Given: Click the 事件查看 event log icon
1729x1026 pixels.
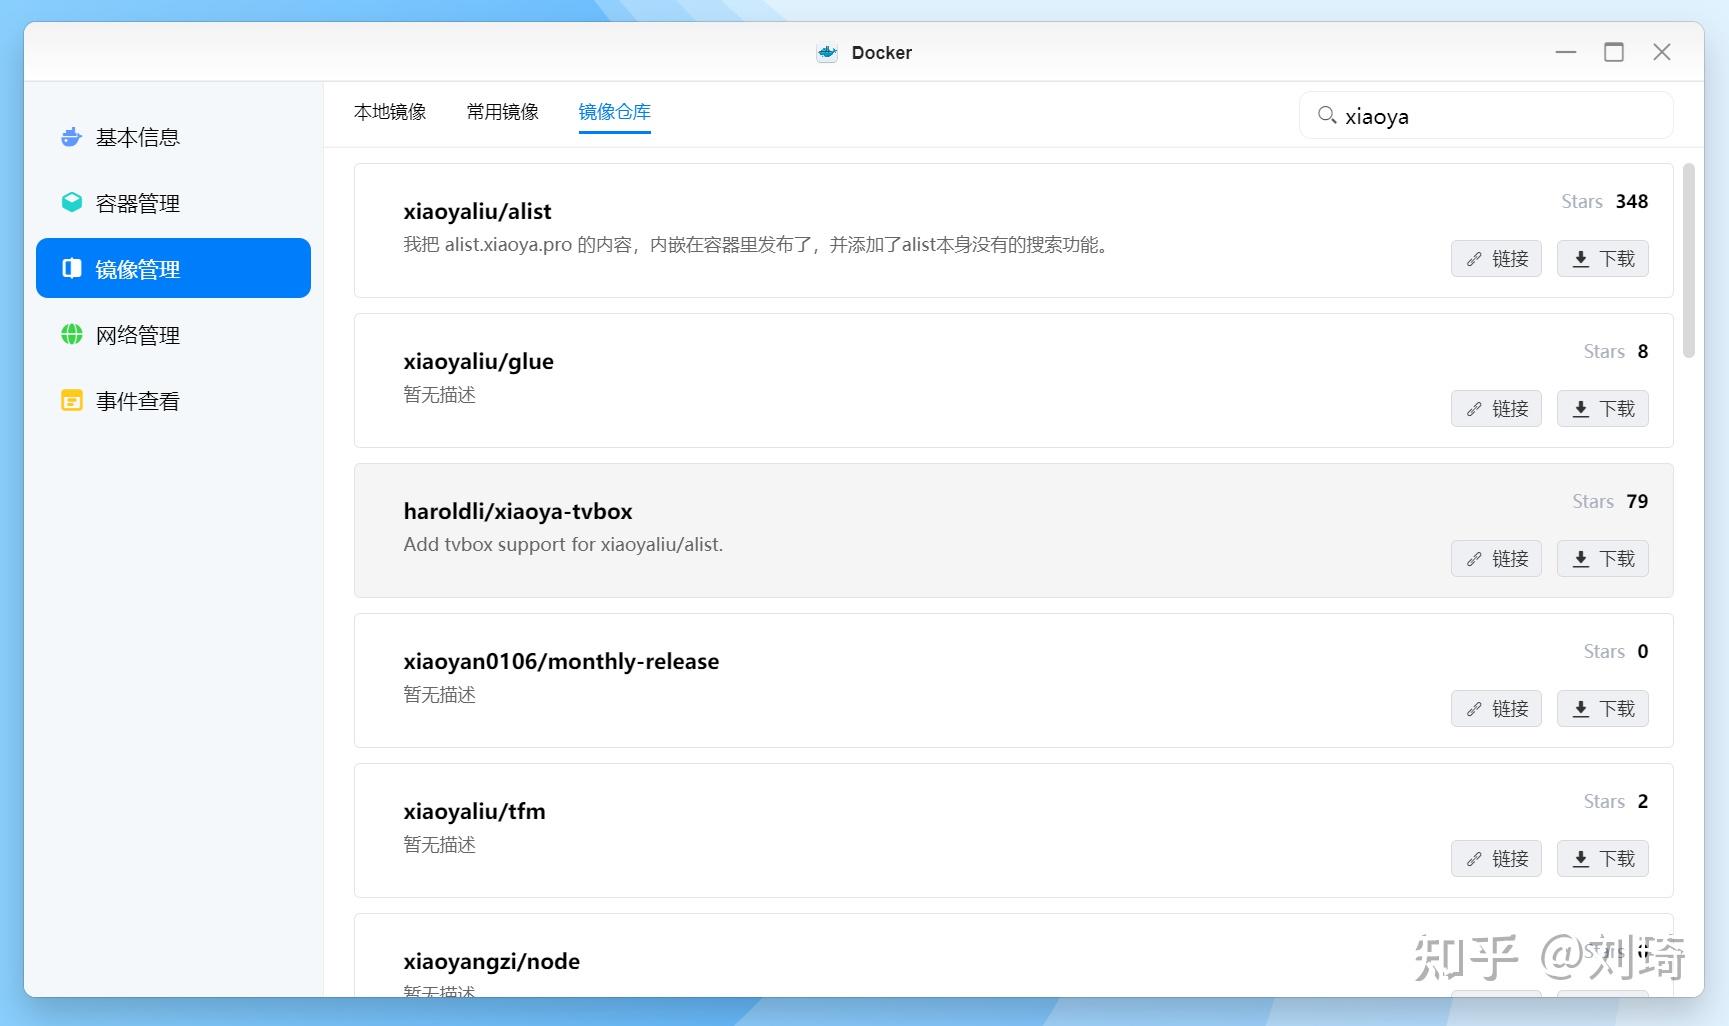Looking at the screenshot, I should click(71, 400).
